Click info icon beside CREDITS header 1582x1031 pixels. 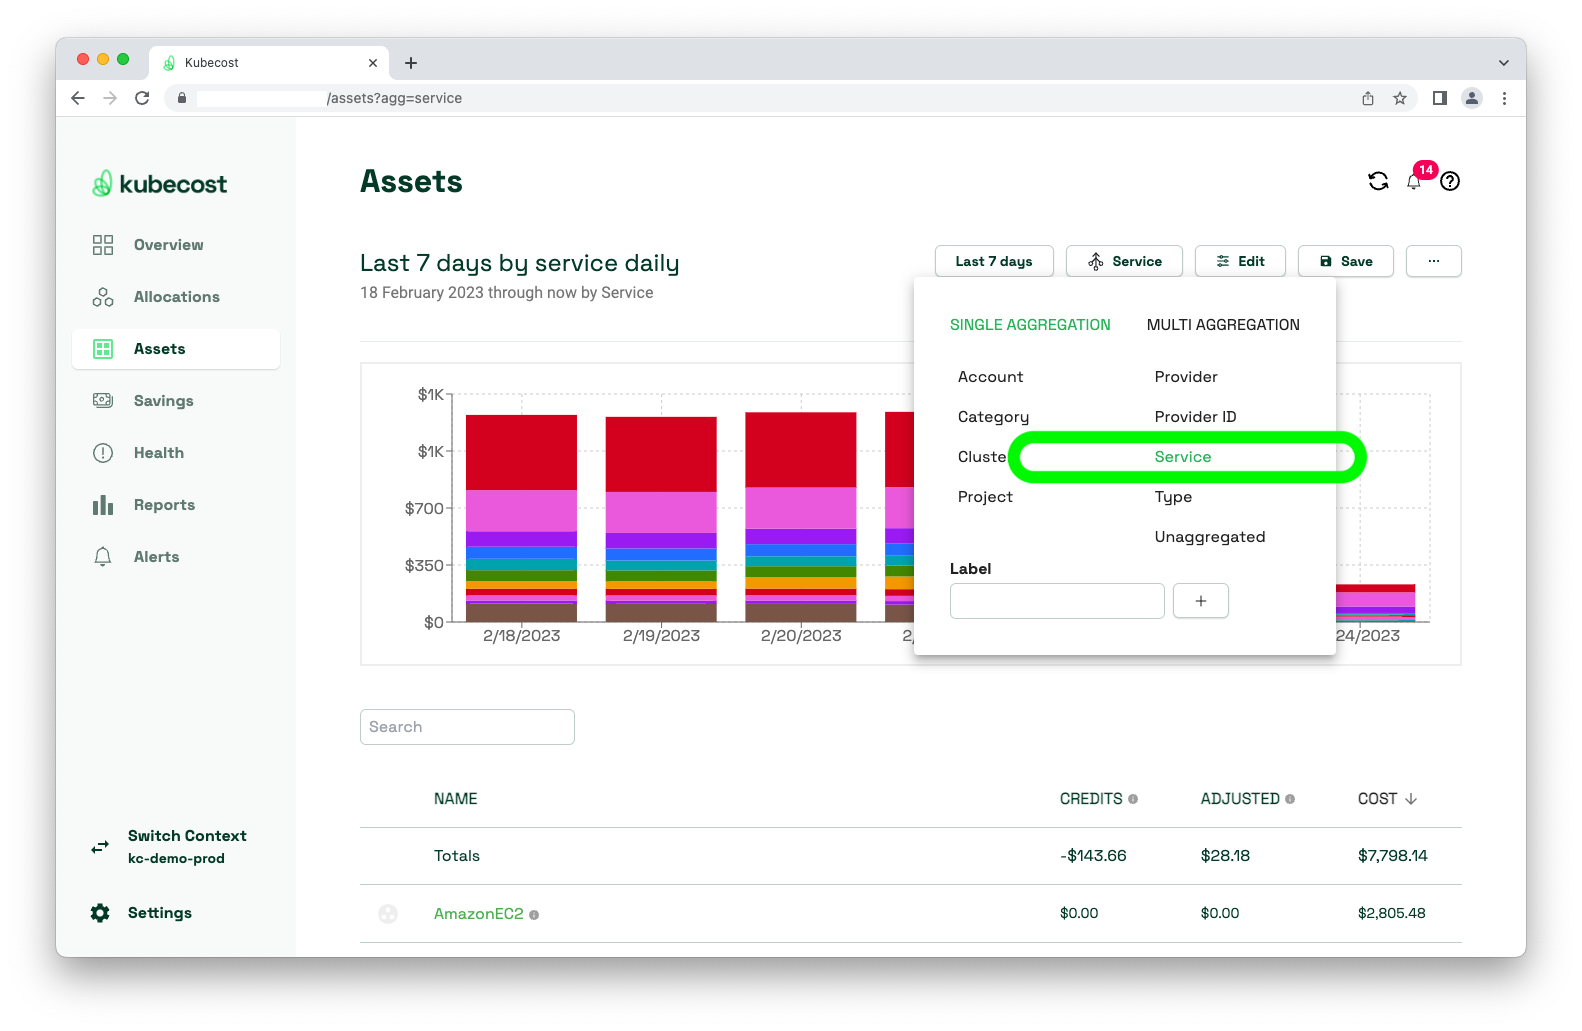click(x=1133, y=799)
